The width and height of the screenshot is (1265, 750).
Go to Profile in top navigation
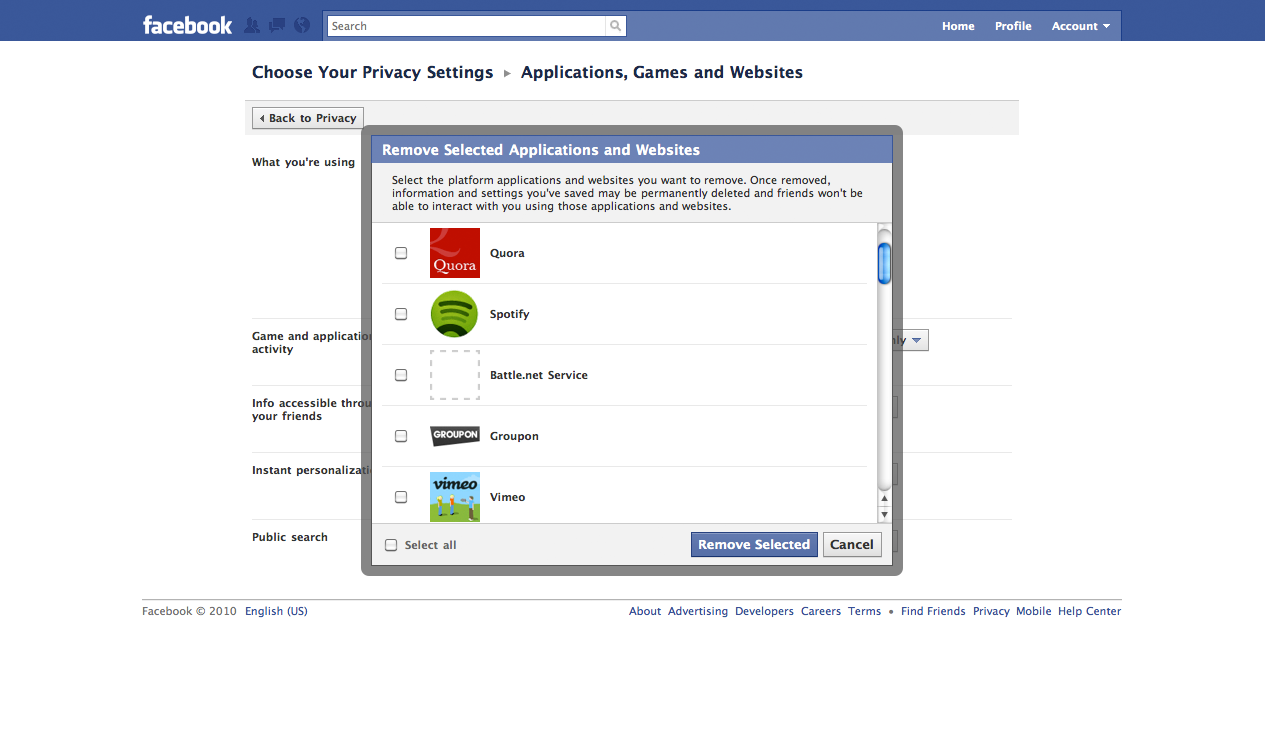pos(1013,26)
